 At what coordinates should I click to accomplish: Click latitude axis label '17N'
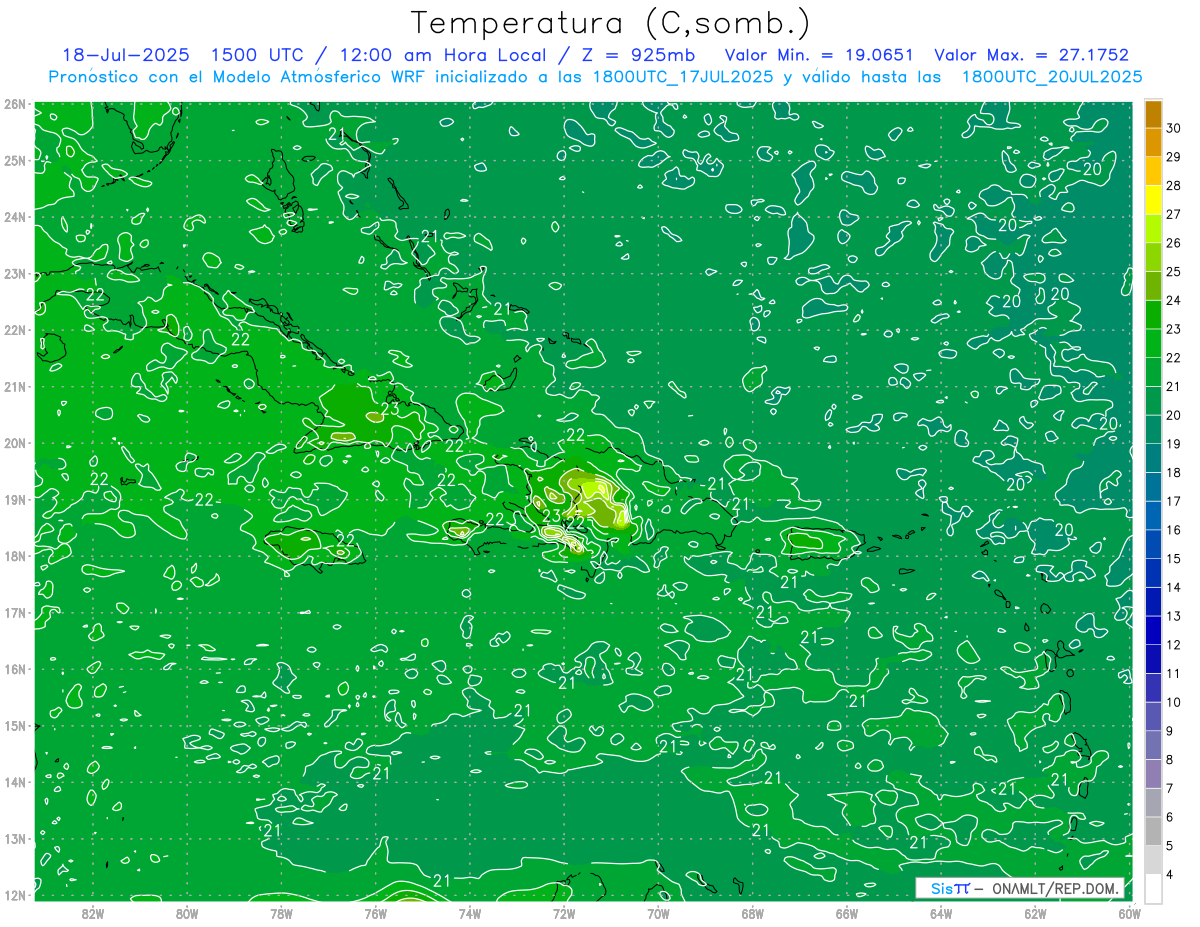[14, 612]
